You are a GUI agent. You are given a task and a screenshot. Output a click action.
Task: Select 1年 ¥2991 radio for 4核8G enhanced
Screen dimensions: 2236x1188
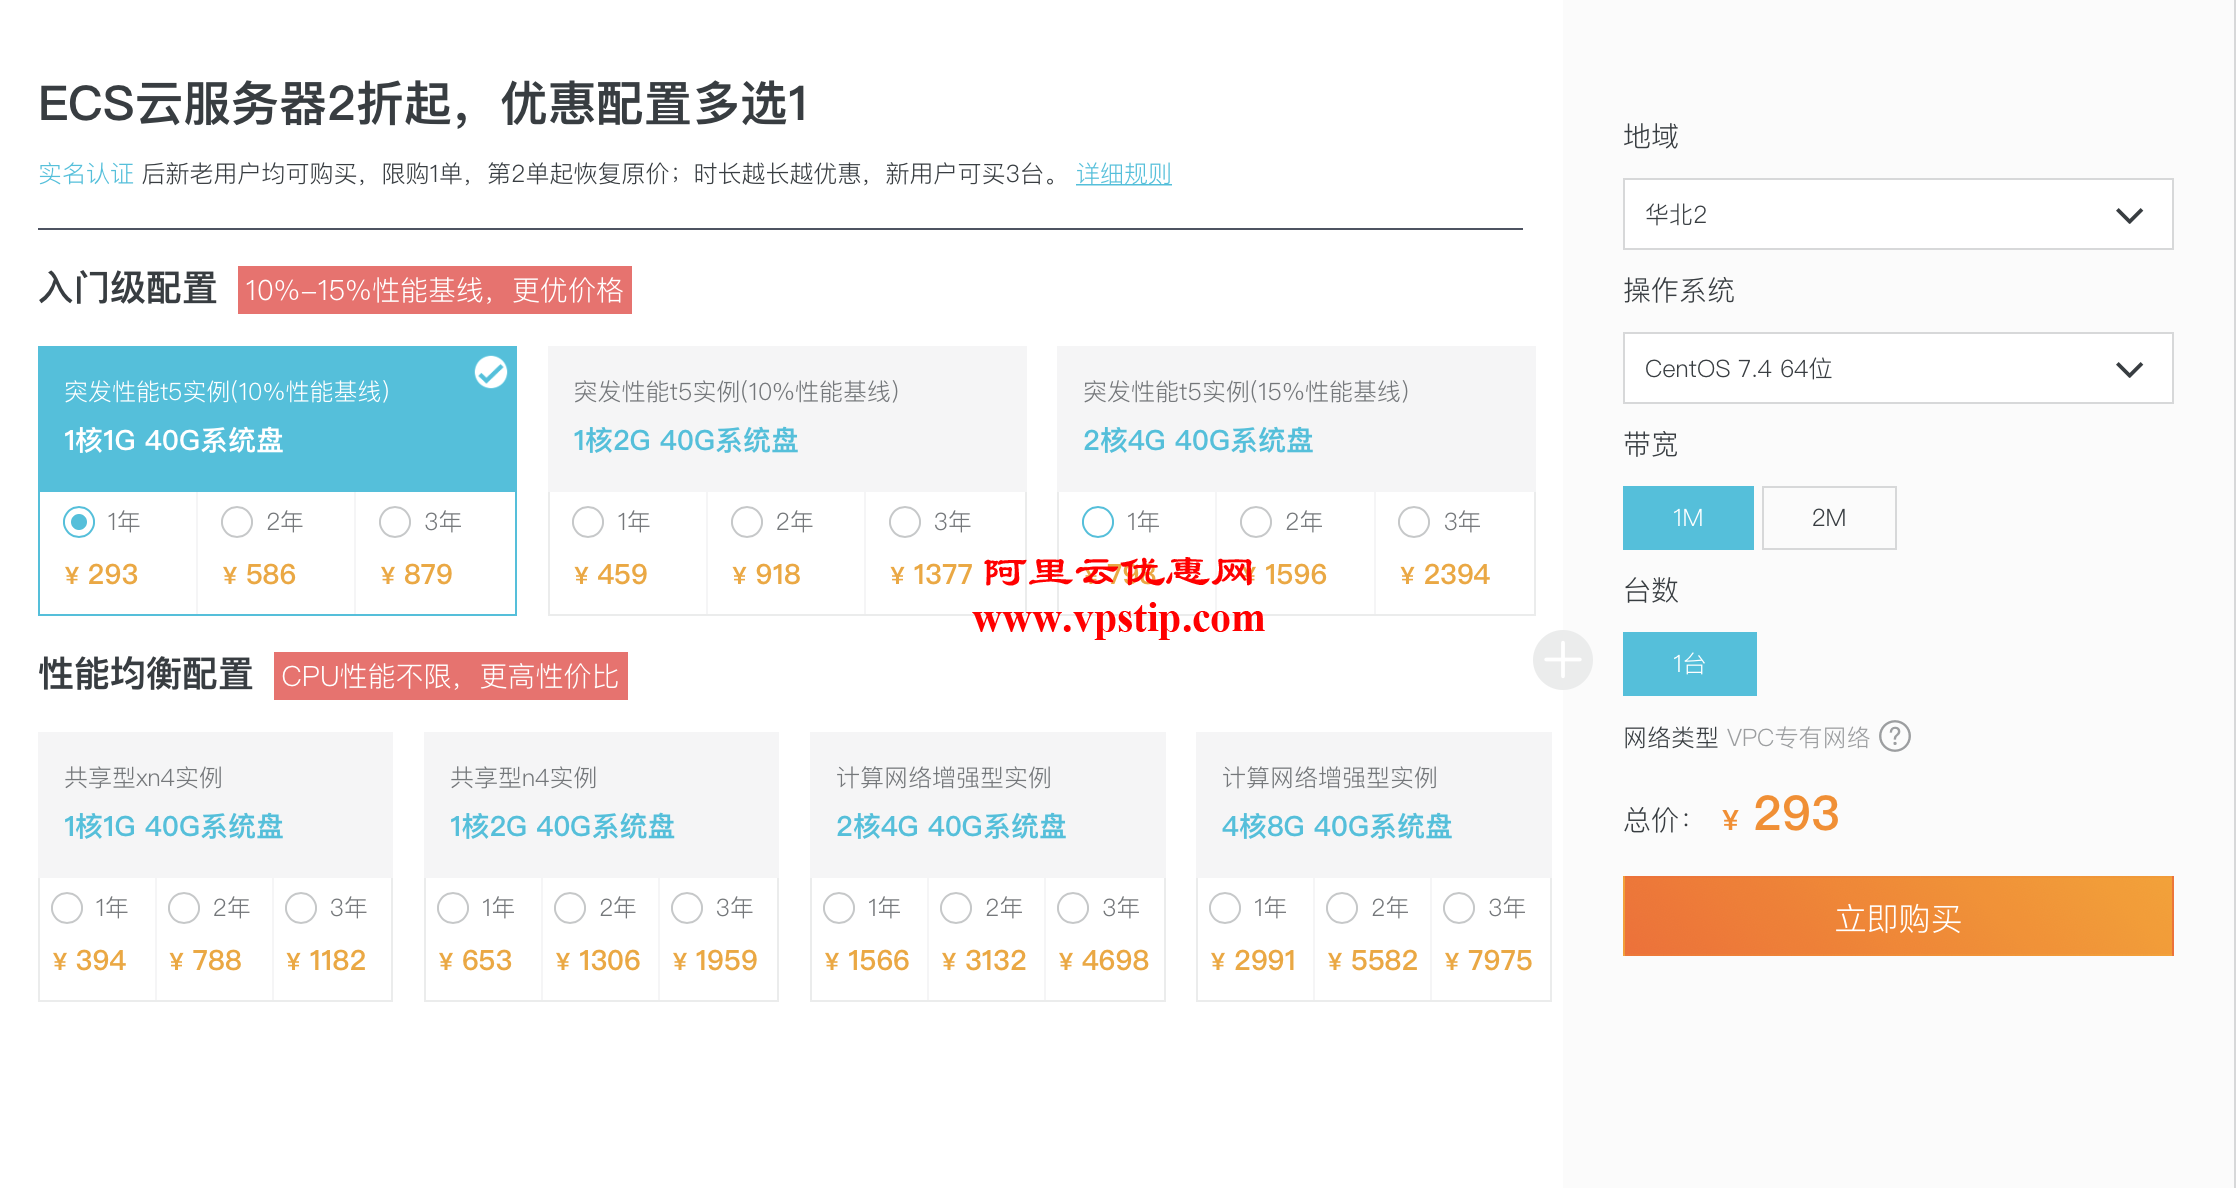1225,907
